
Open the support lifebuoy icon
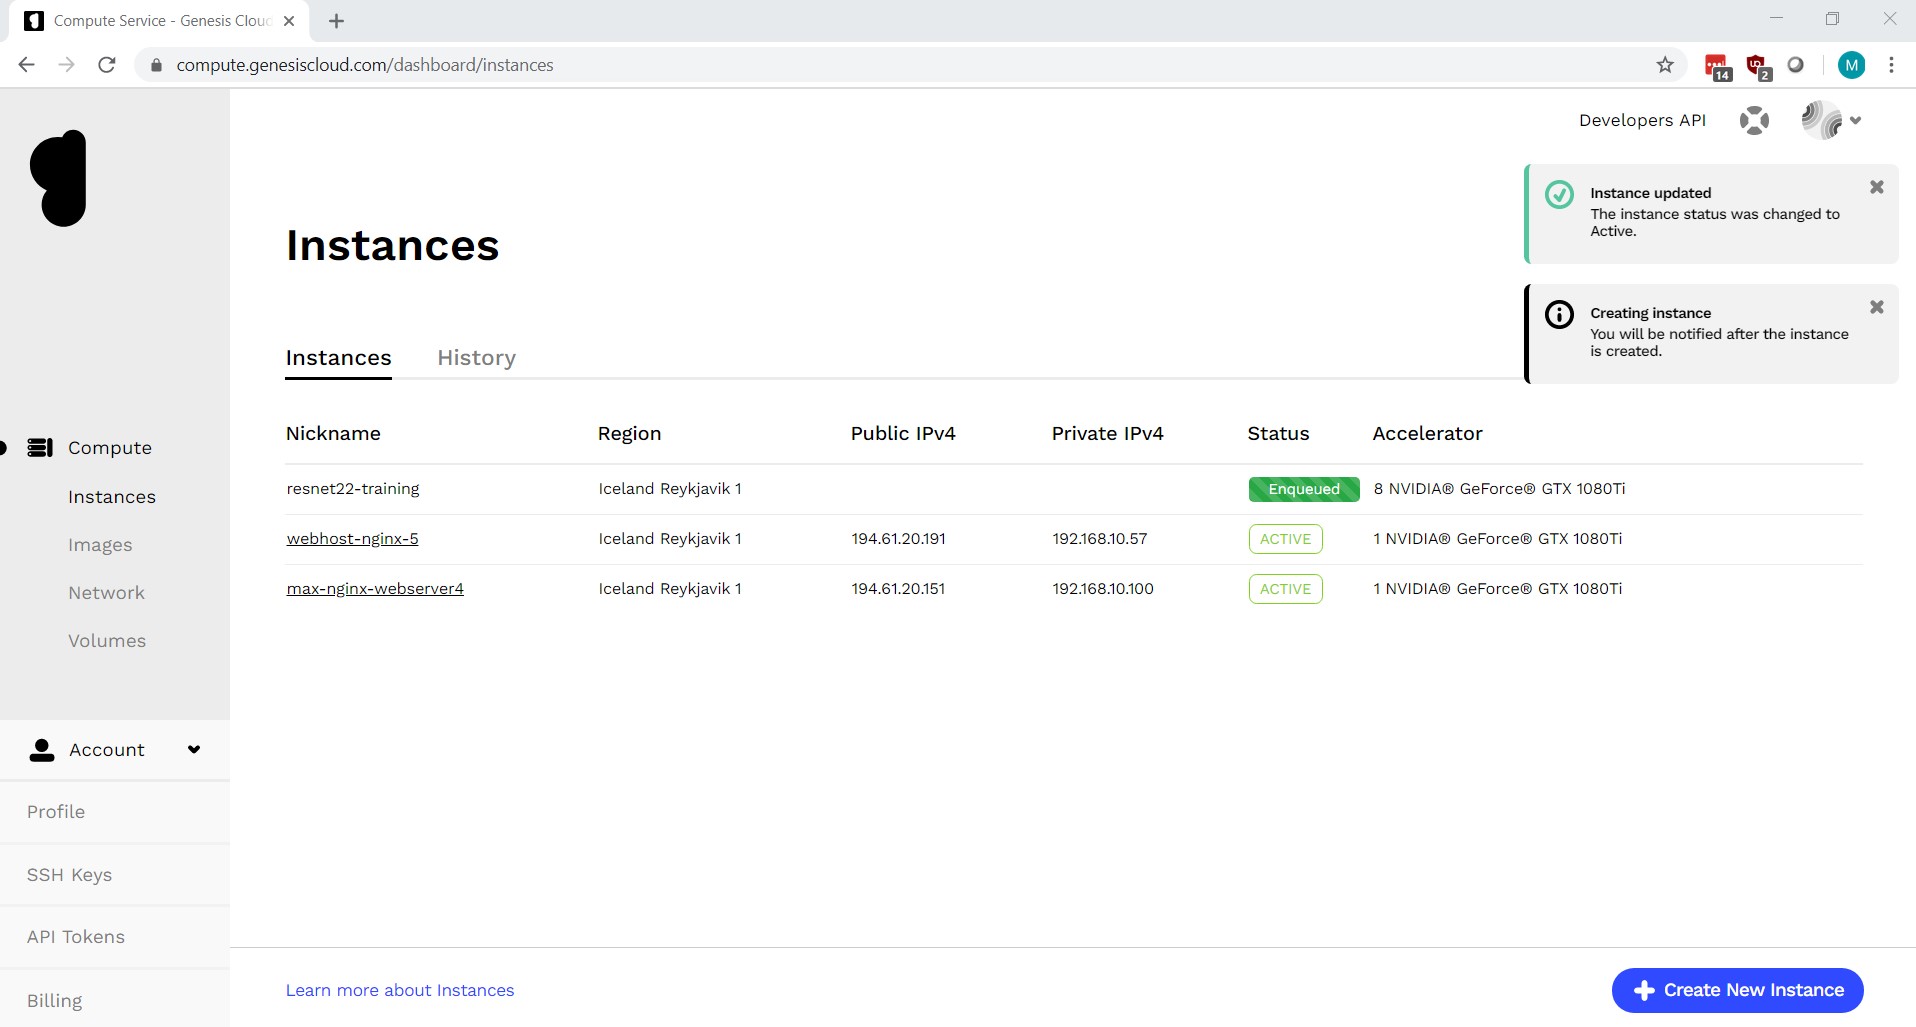tap(1754, 121)
